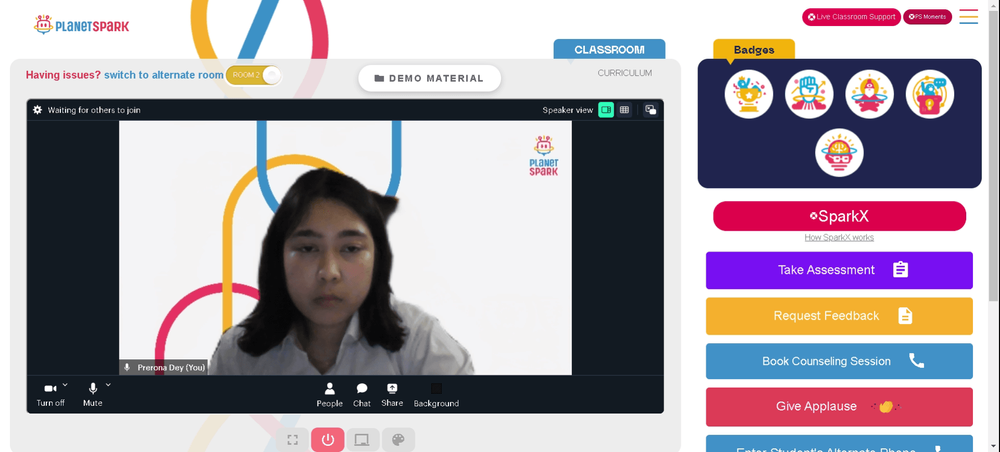Viewport: 1000px width, 452px height.
Task: Turn off the camera
Action: pyautogui.click(x=50, y=395)
